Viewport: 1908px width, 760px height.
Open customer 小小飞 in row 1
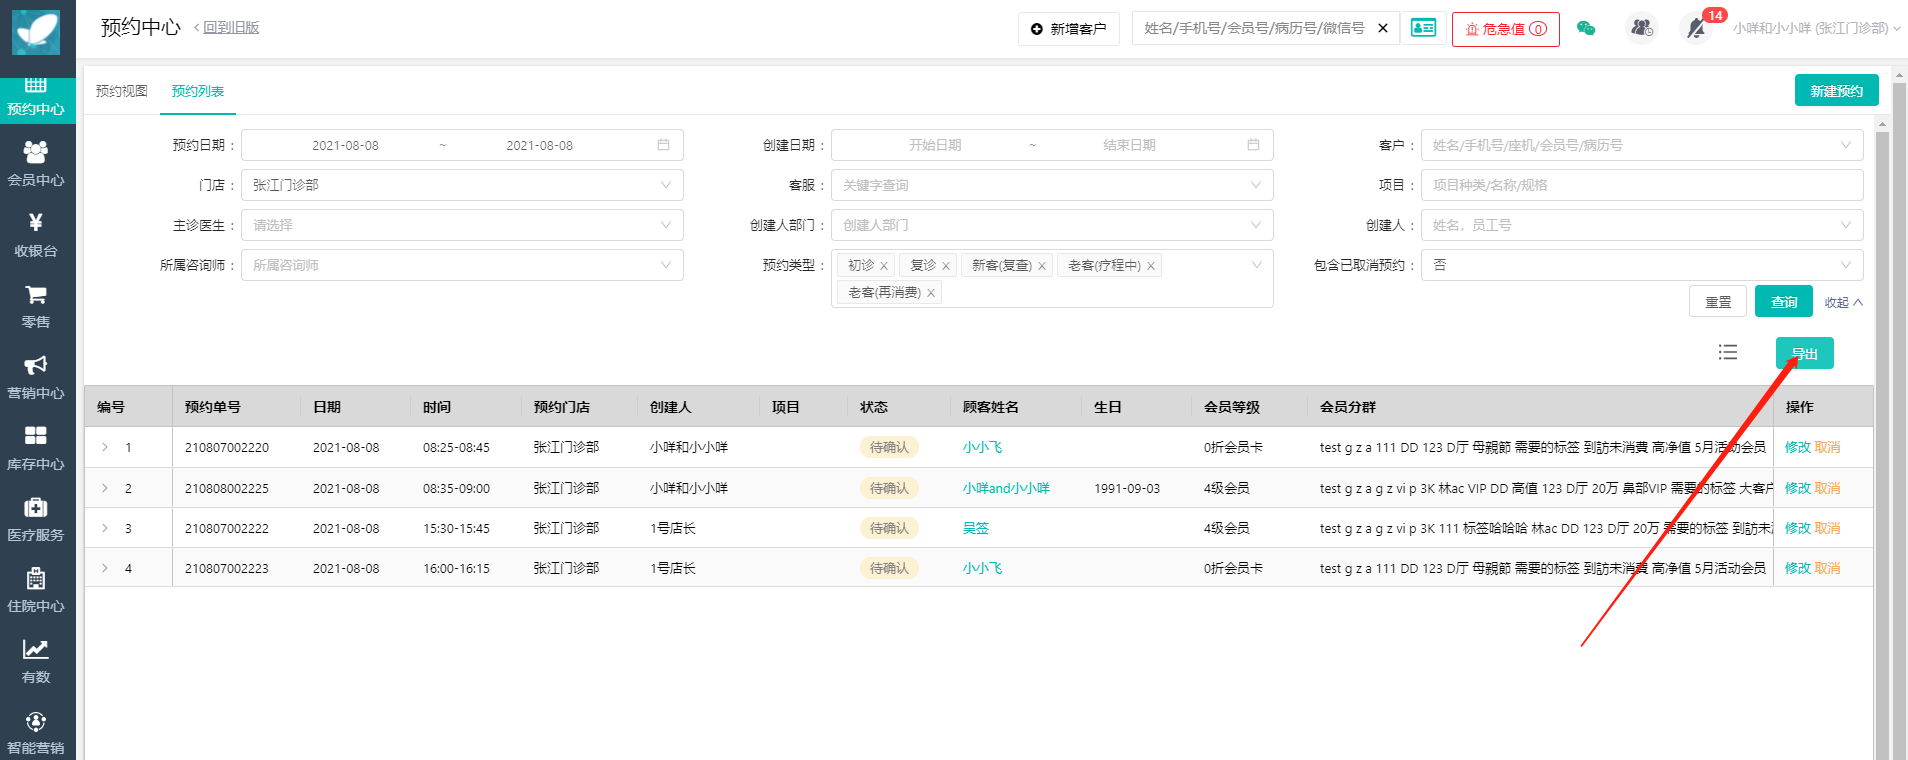tap(982, 447)
